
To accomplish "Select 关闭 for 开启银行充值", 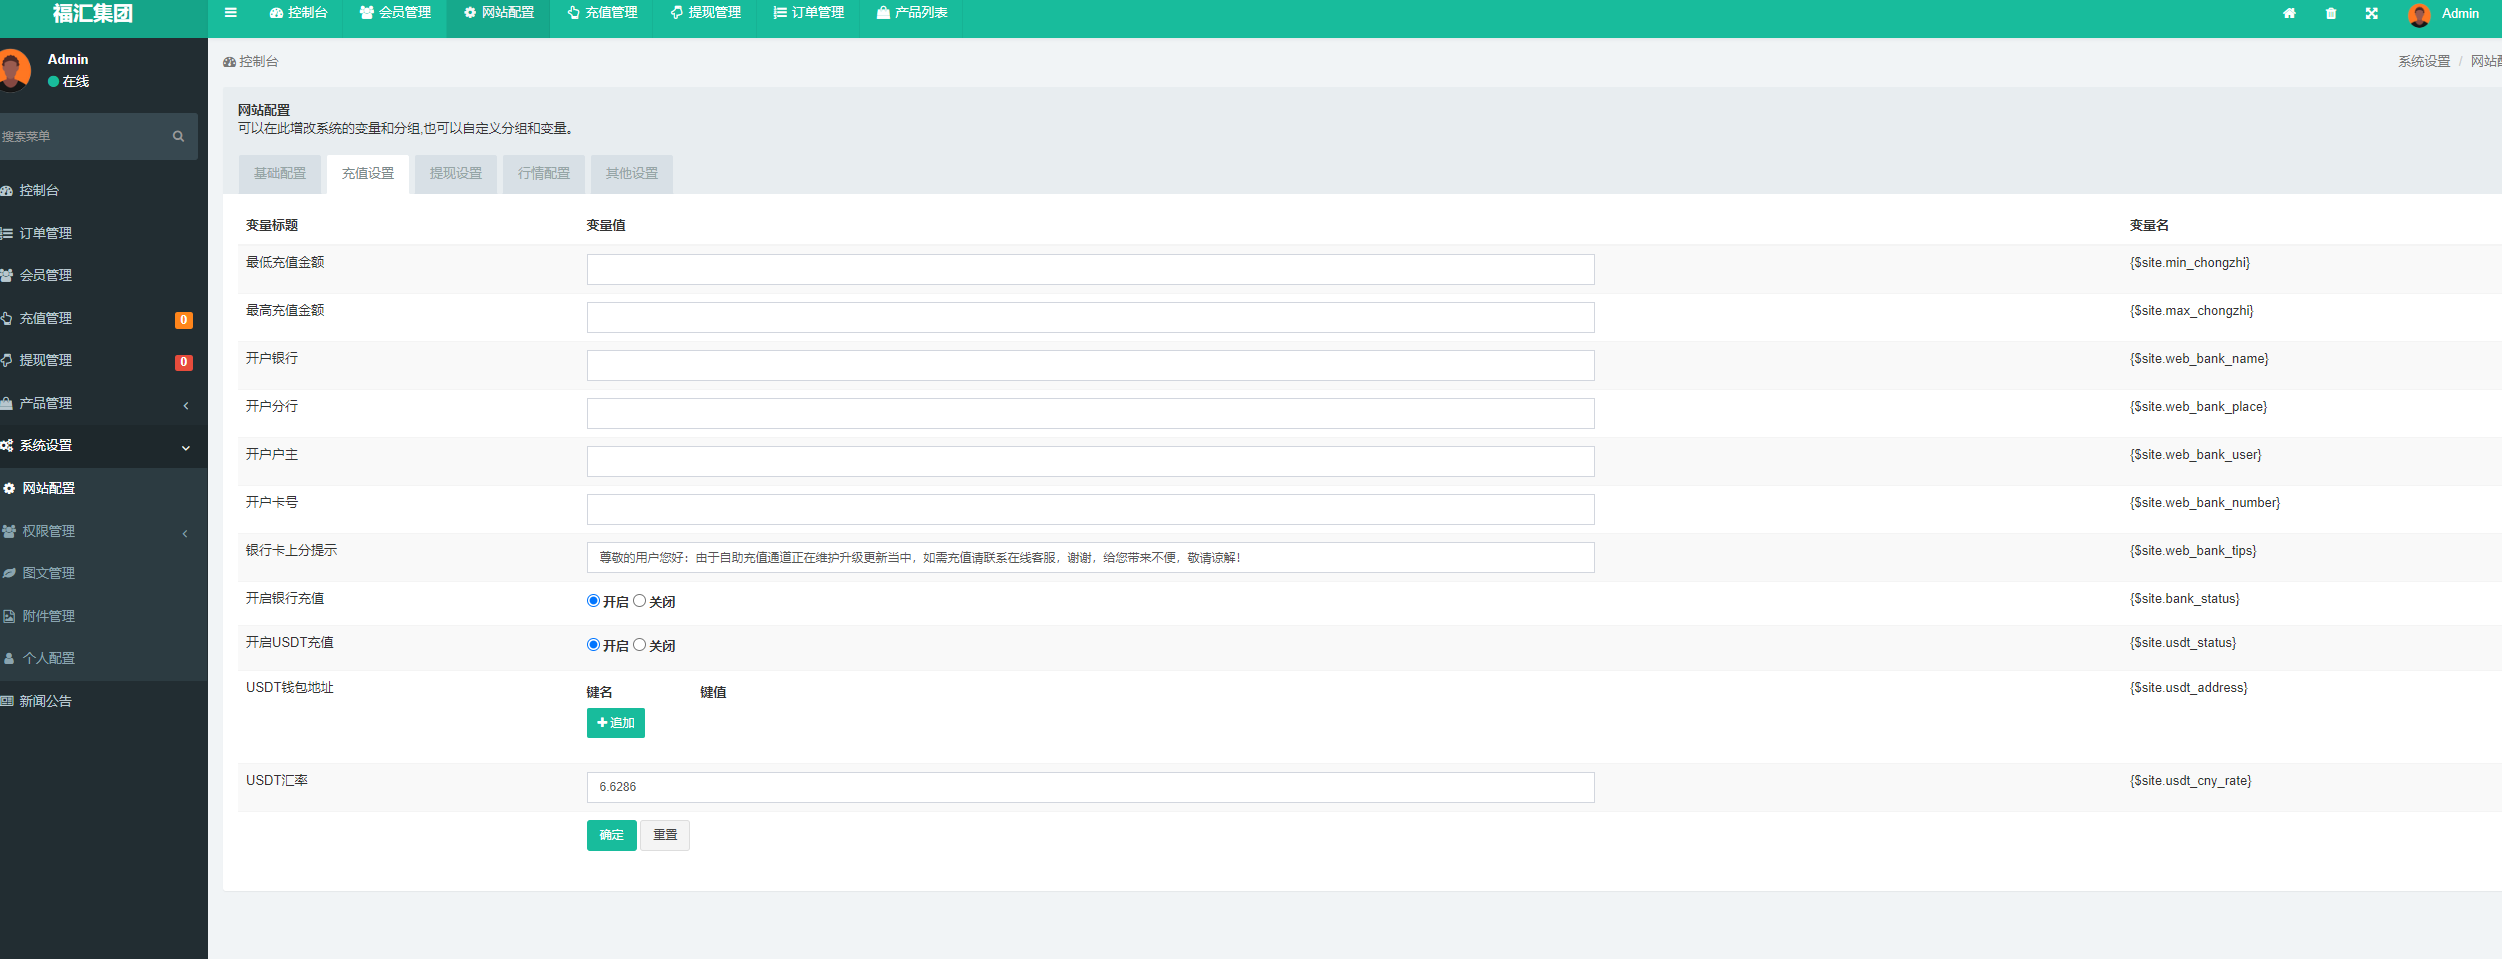I will pyautogui.click(x=640, y=601).
